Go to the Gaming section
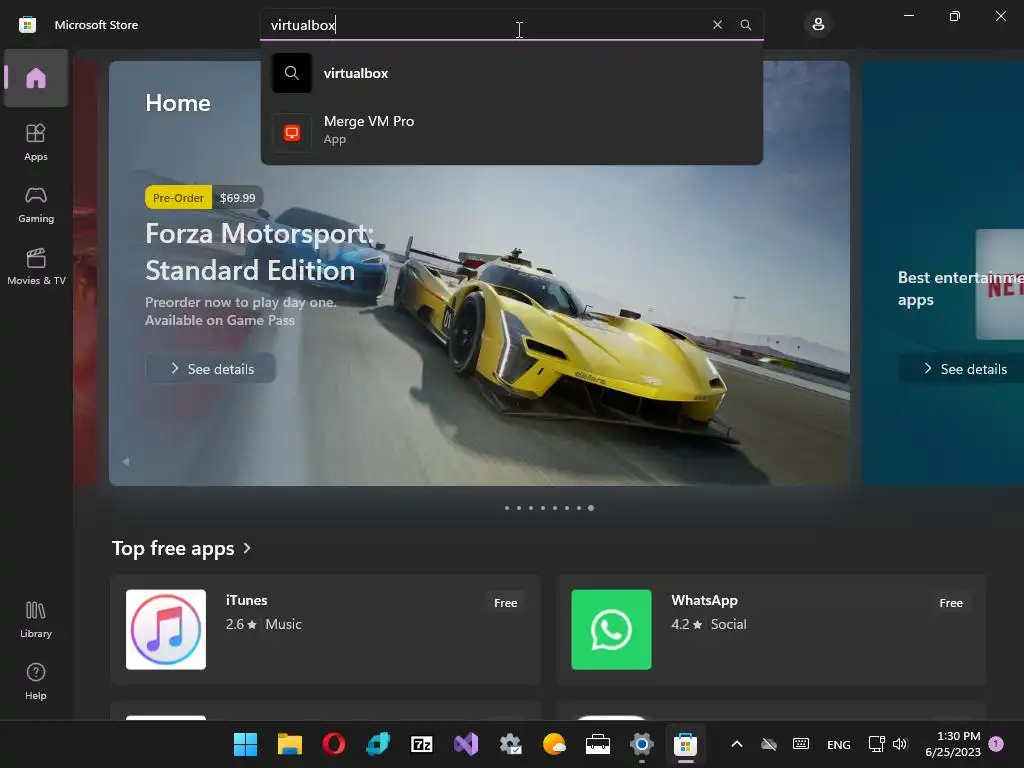Screen dimensions: 1024x768 tap(36, 205)
